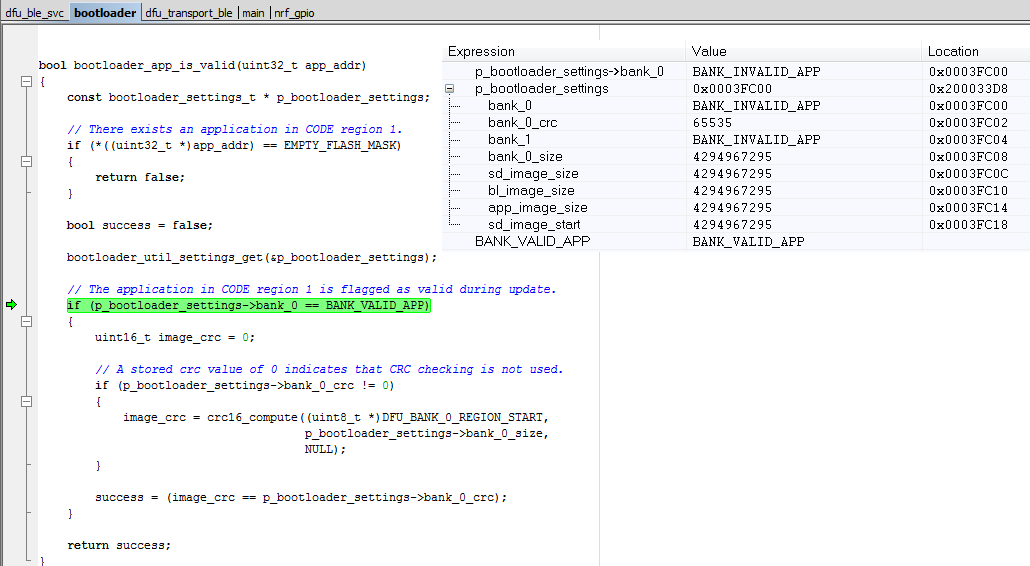Select the bank_1 watch entry

tap(509, 140)
